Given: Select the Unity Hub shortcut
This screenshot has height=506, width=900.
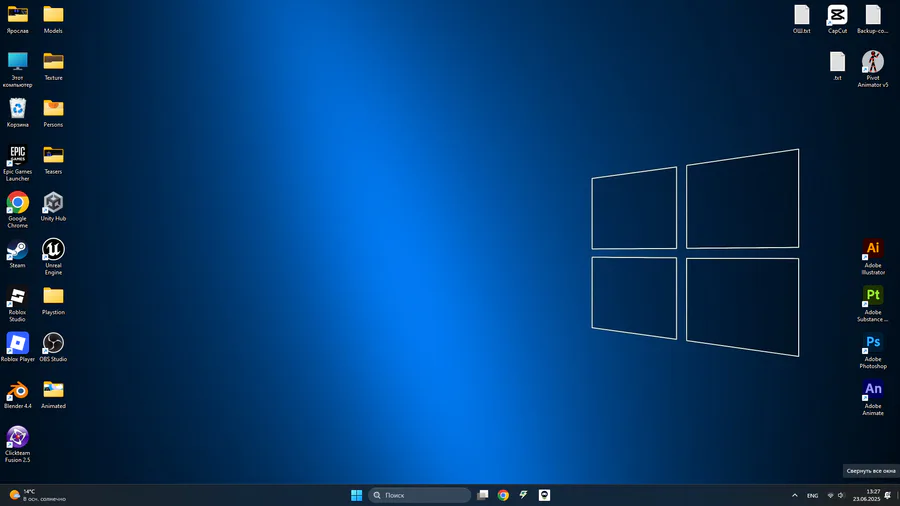Looking at the screenshot, I should click(53, 207).
